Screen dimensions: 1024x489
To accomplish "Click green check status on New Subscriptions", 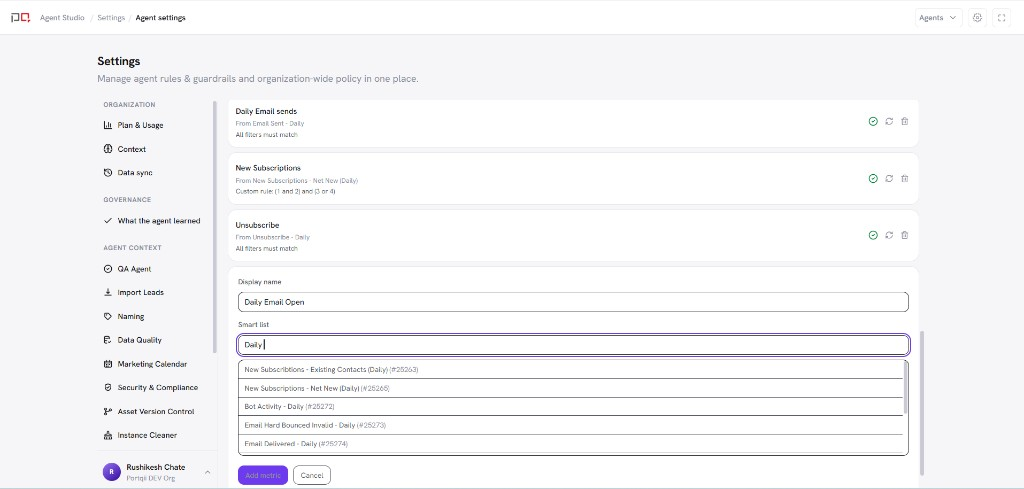I will 873,178.
